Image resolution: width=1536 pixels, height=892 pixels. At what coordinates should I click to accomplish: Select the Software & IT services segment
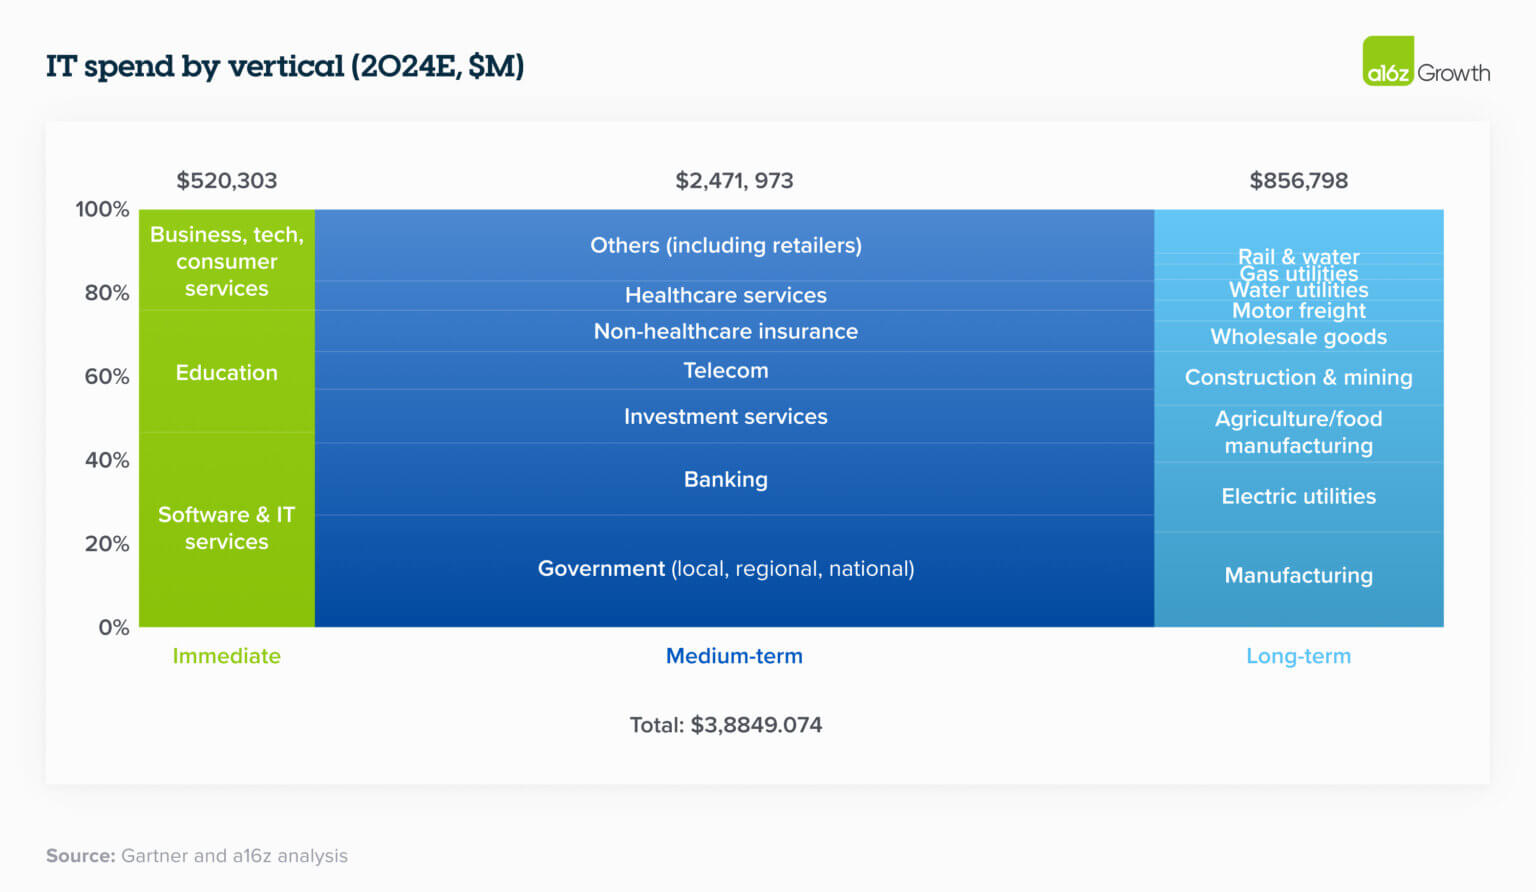(227, 529)
